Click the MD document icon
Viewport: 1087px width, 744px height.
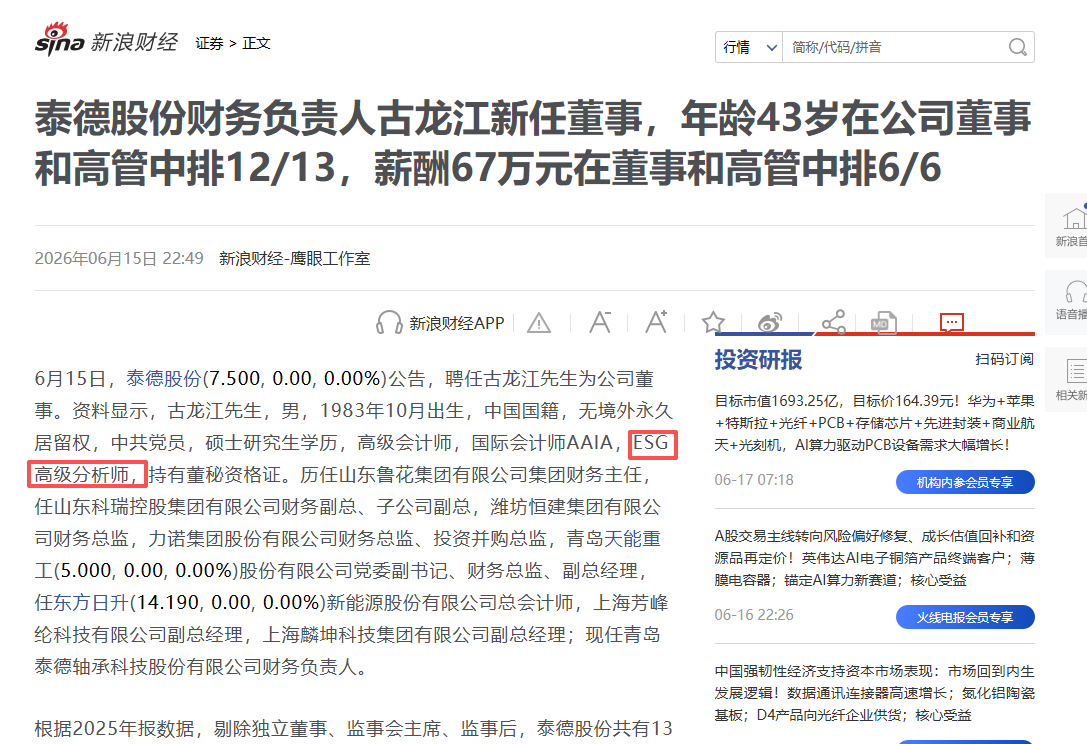coord(884,323)
